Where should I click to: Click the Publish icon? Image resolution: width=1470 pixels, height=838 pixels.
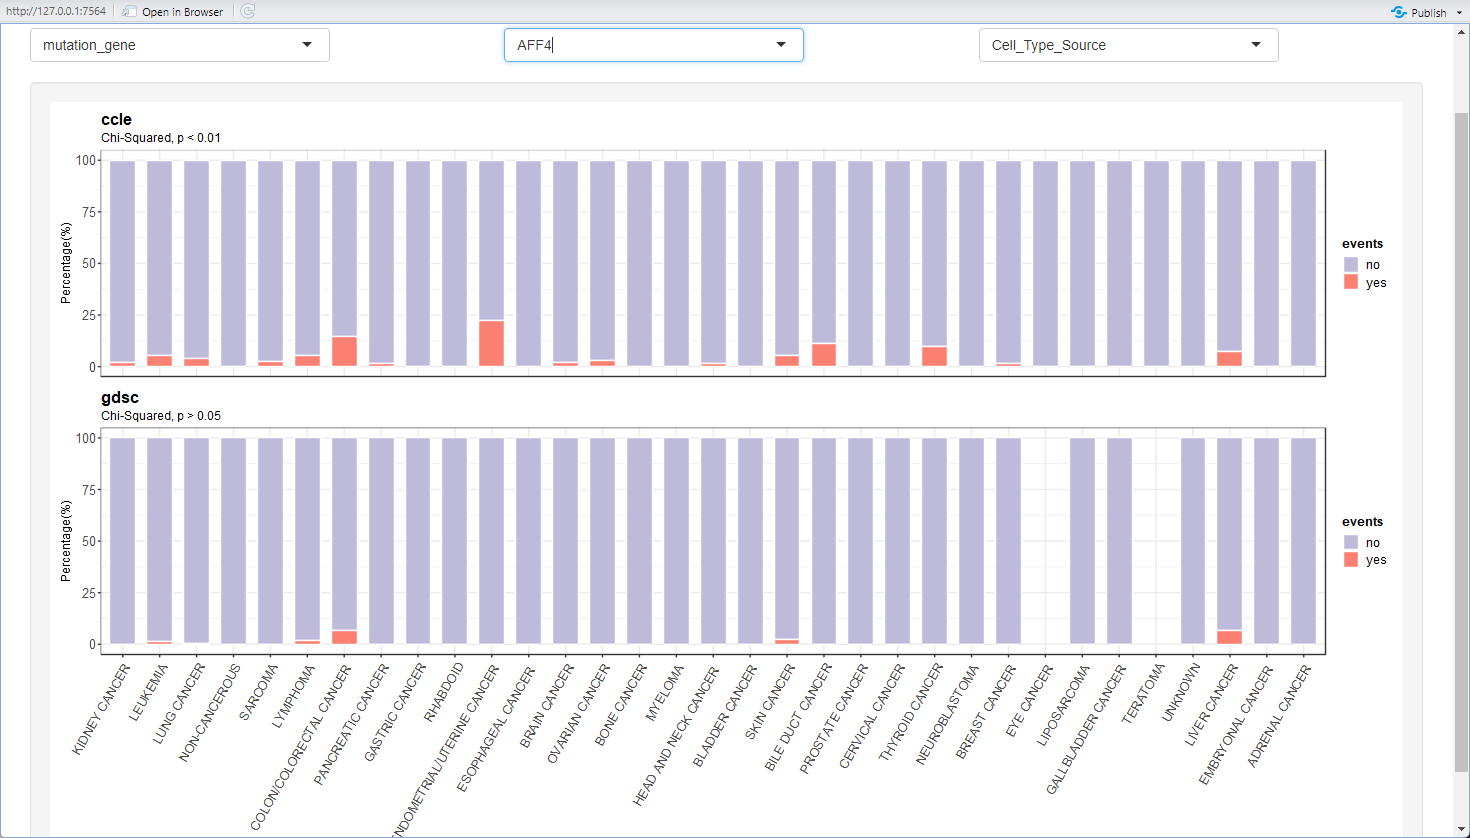click(x=1399, y=12)
